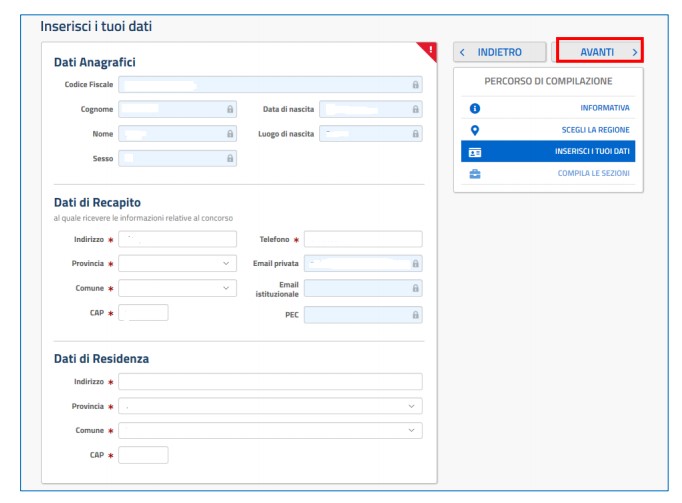Click the Informativa info circle icon
Image resolution: width=682 pixels, height=503 pixels.
pos(475,108)
